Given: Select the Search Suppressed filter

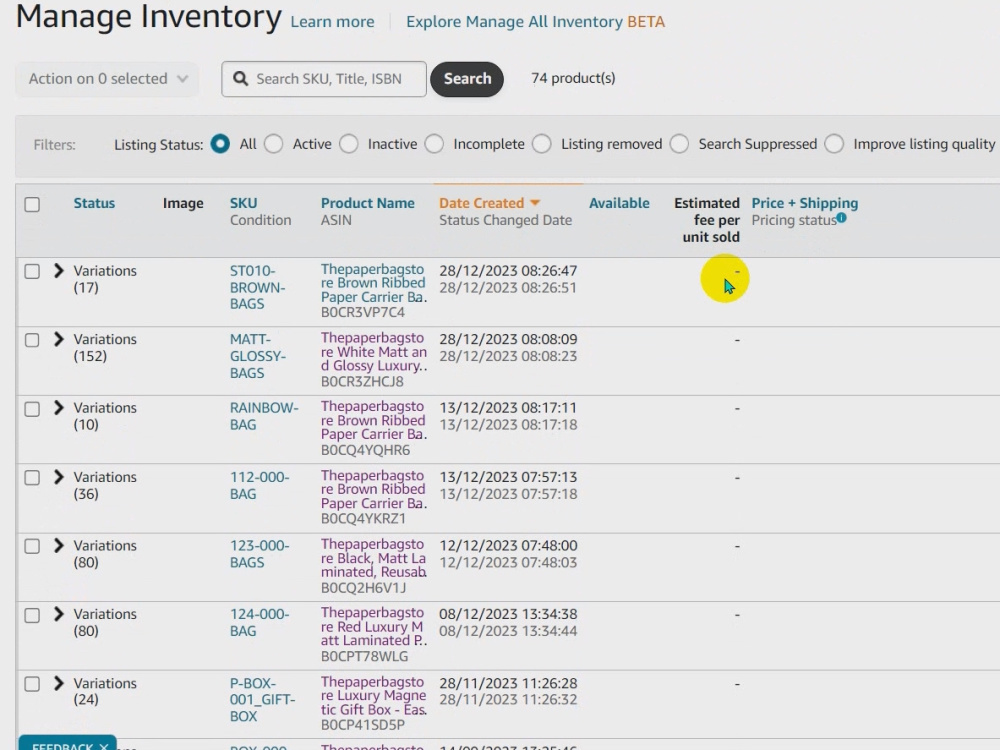Looking at the screenshot, I should pos(679,144).
